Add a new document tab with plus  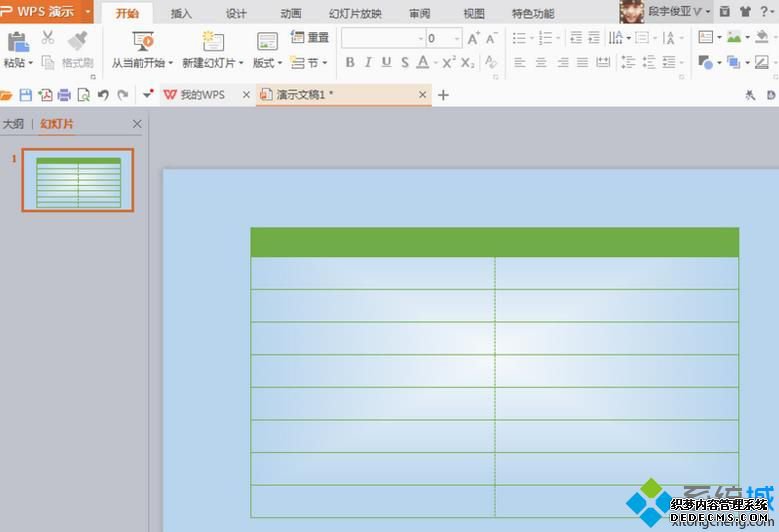point(443,95)
